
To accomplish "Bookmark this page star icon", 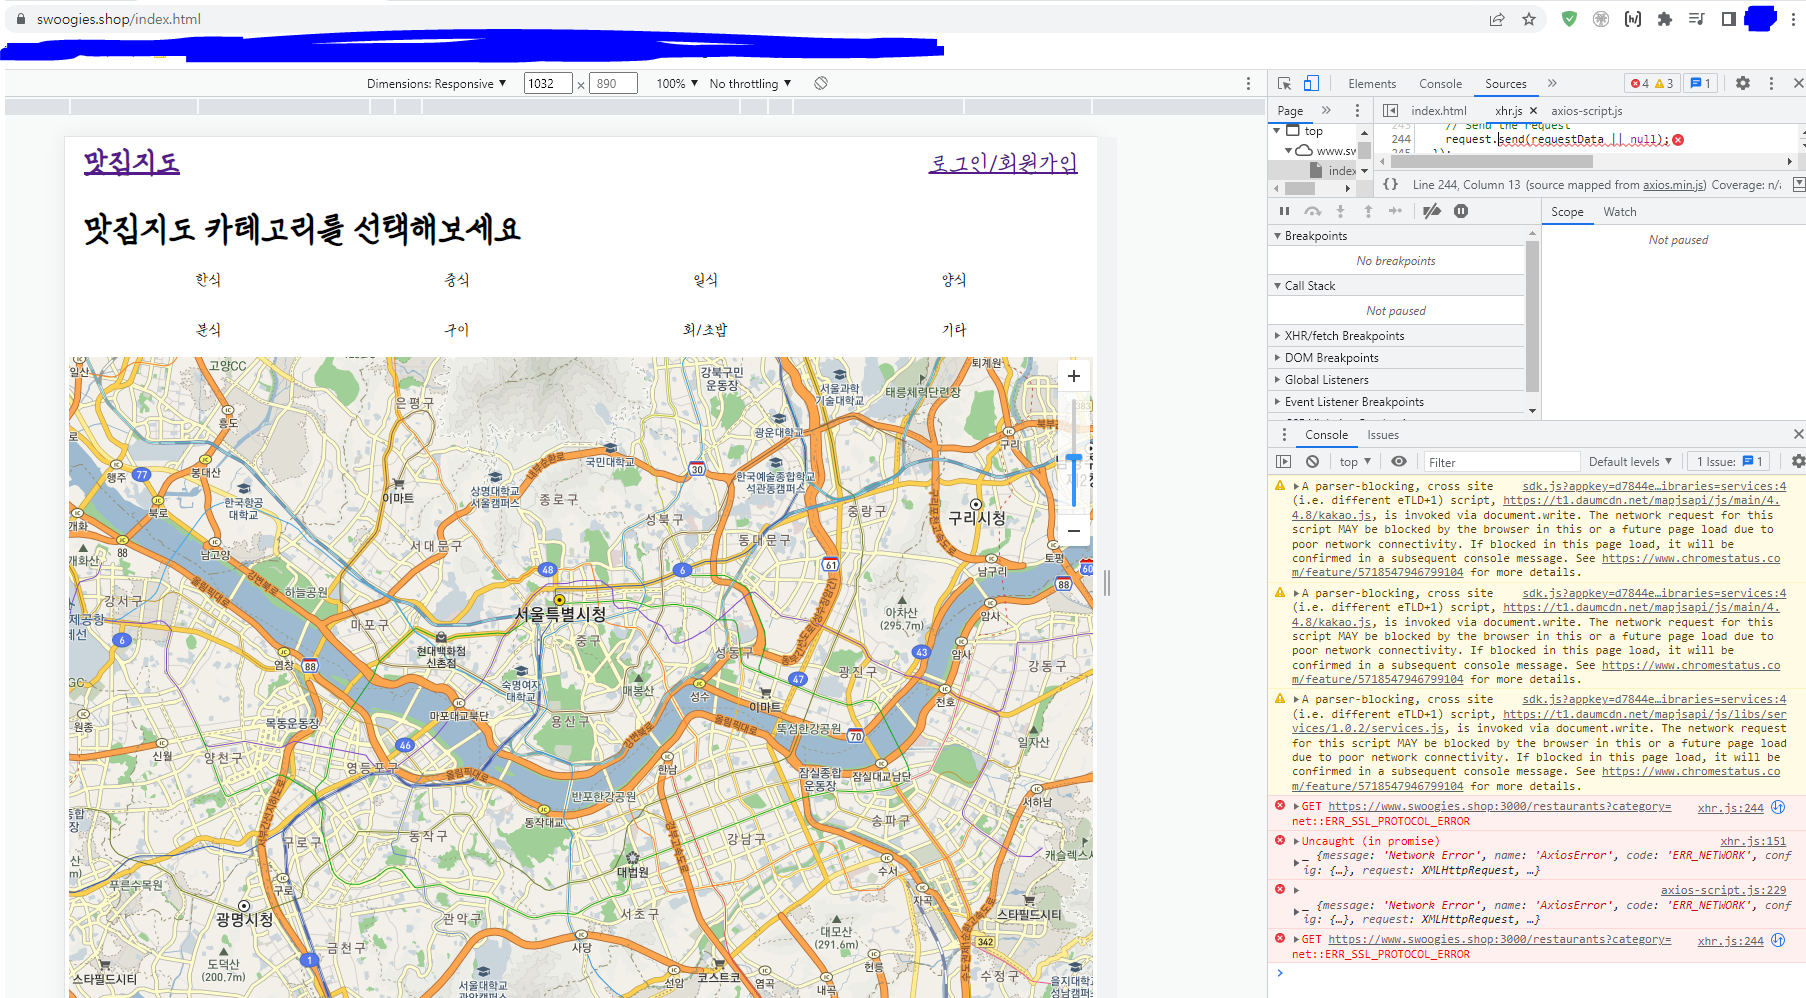I will (1529, 19).
